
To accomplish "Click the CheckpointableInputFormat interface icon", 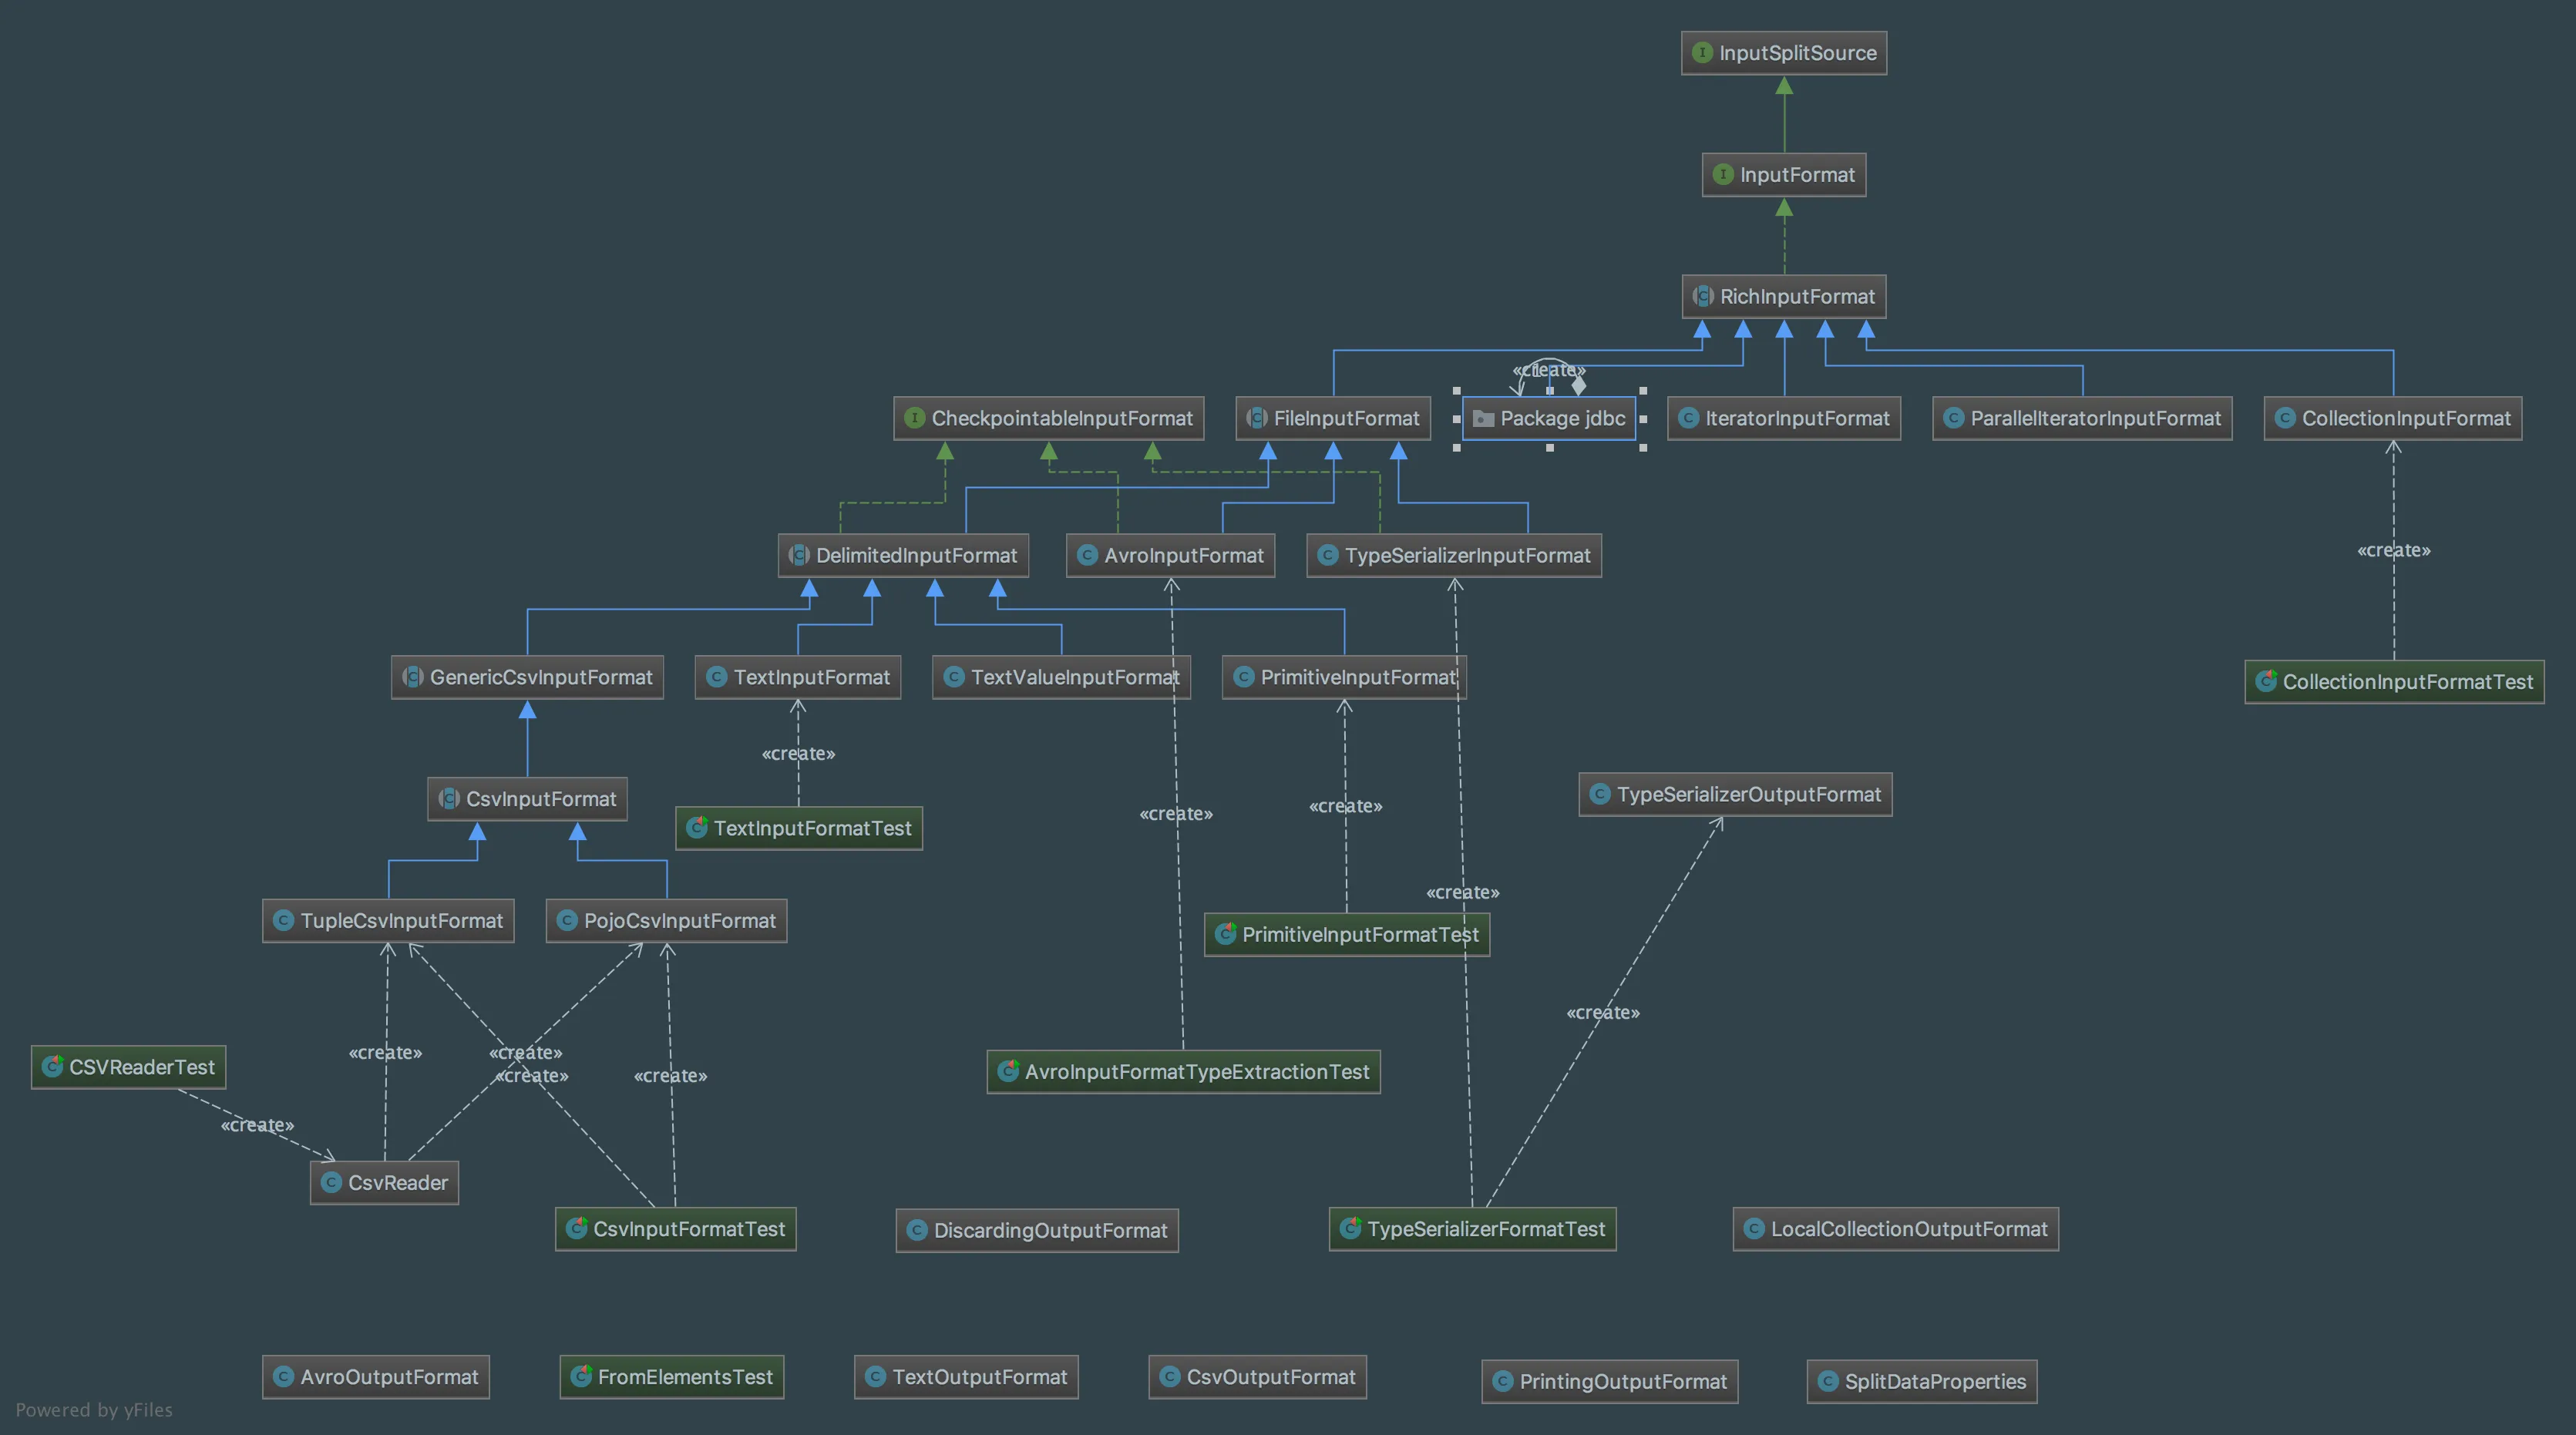I will 914,418.
